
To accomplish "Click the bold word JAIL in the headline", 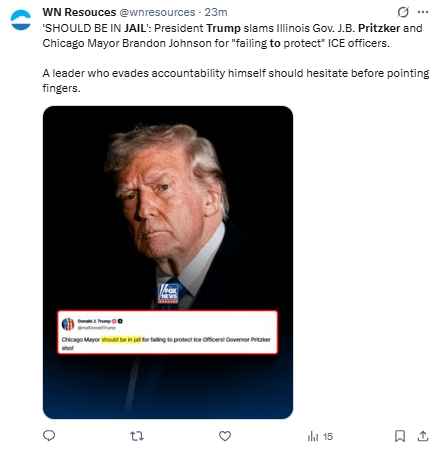I will click(136, 28).
